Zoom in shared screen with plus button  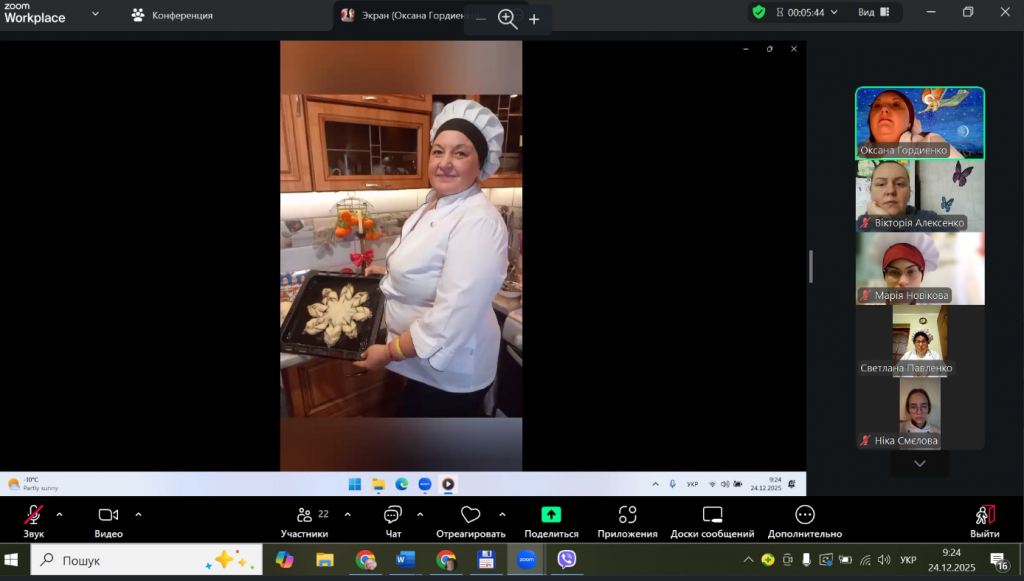534,19
